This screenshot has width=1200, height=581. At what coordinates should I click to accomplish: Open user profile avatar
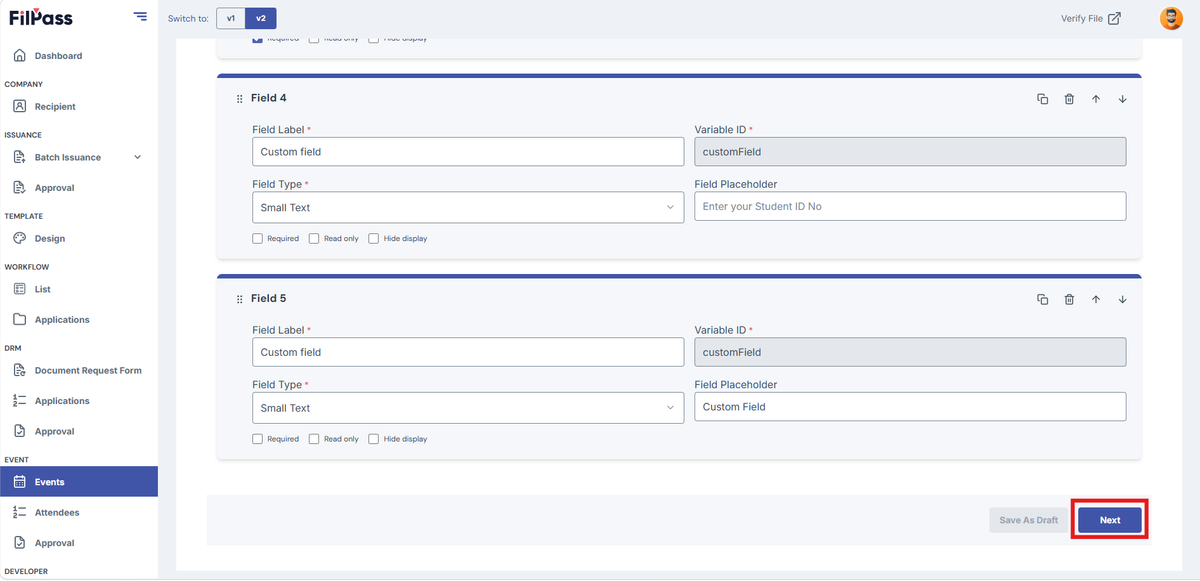click(x=1171, y=18)
